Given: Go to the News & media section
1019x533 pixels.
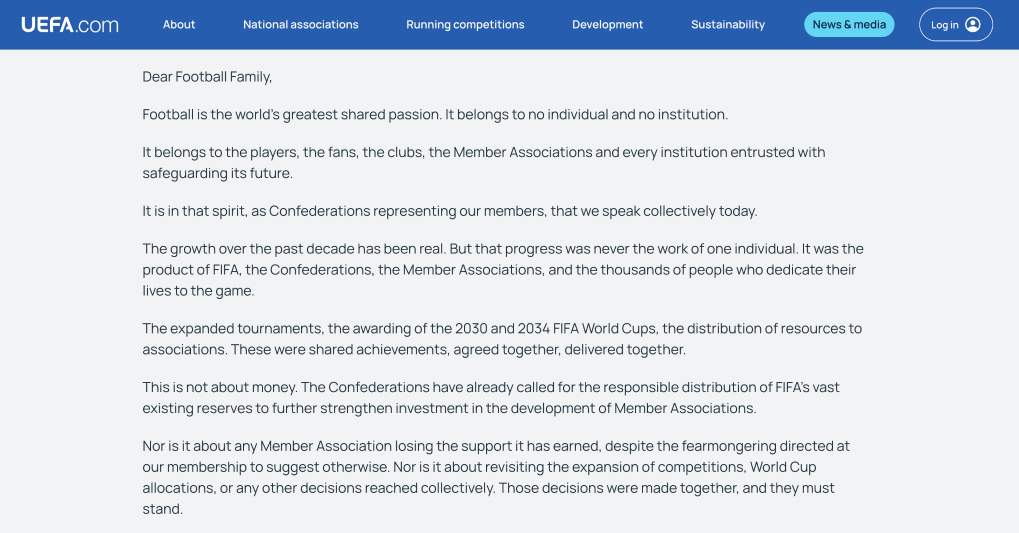Looking at the screenshot, I should click(x=849, y=25).
